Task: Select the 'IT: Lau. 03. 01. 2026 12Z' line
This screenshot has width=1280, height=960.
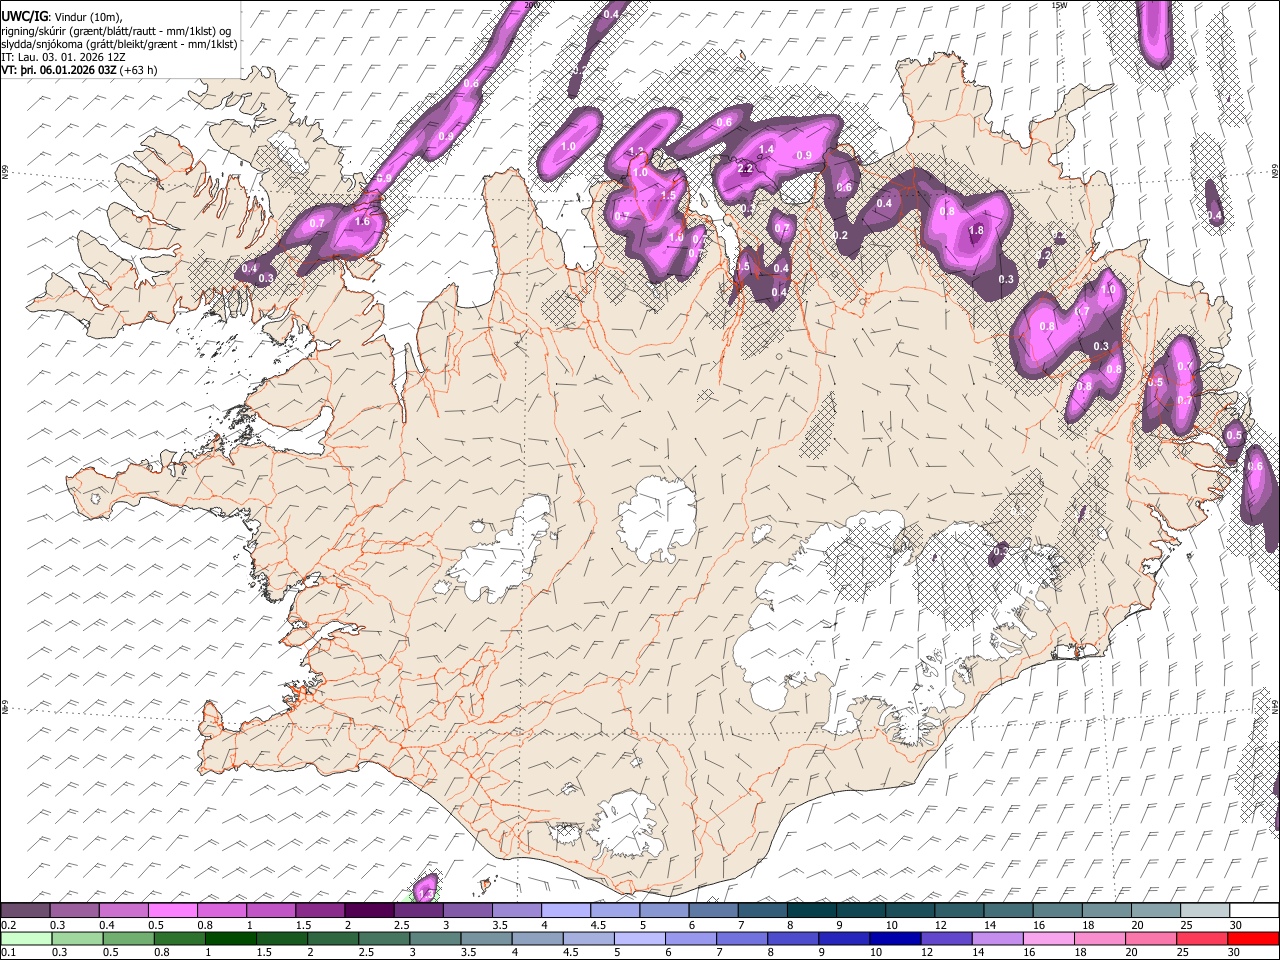Action: 64,57
